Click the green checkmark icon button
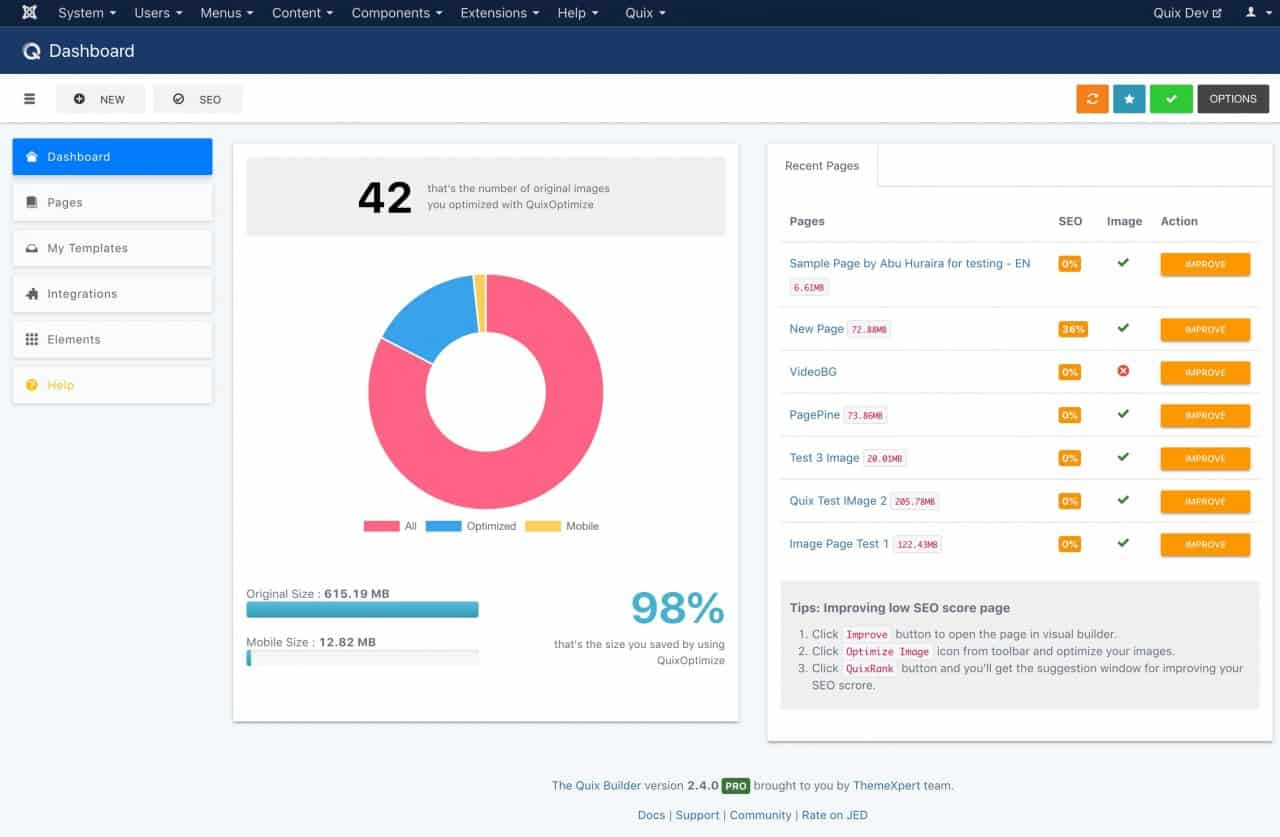1280x837 pixels. point(1171,99)
